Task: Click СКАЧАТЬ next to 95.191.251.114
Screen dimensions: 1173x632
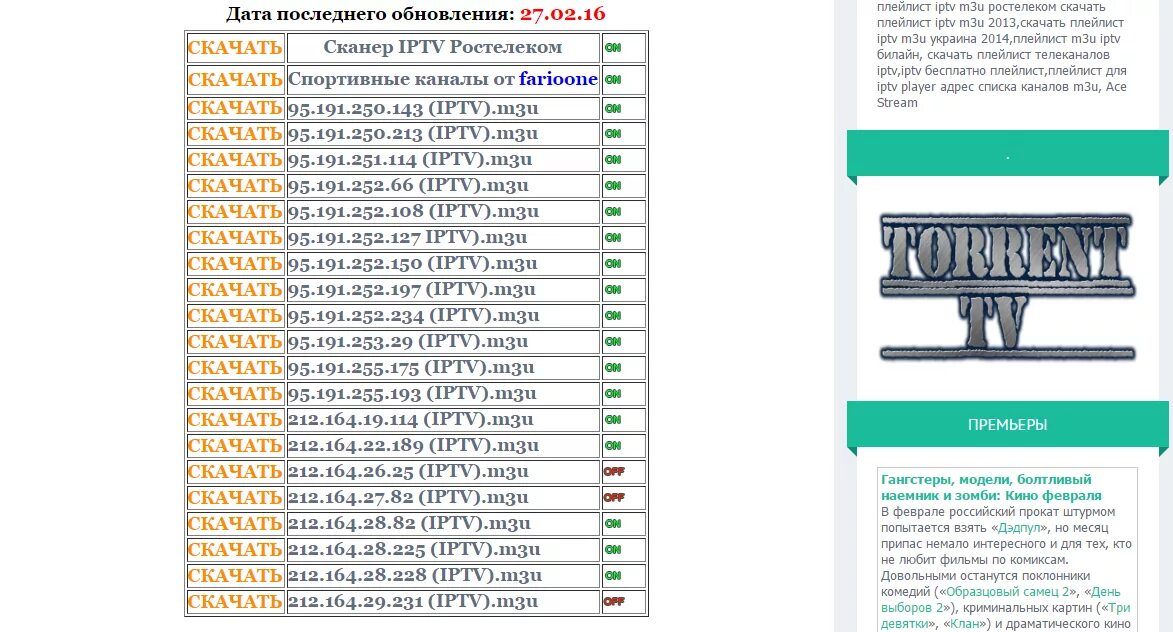Action: [235, 160]
